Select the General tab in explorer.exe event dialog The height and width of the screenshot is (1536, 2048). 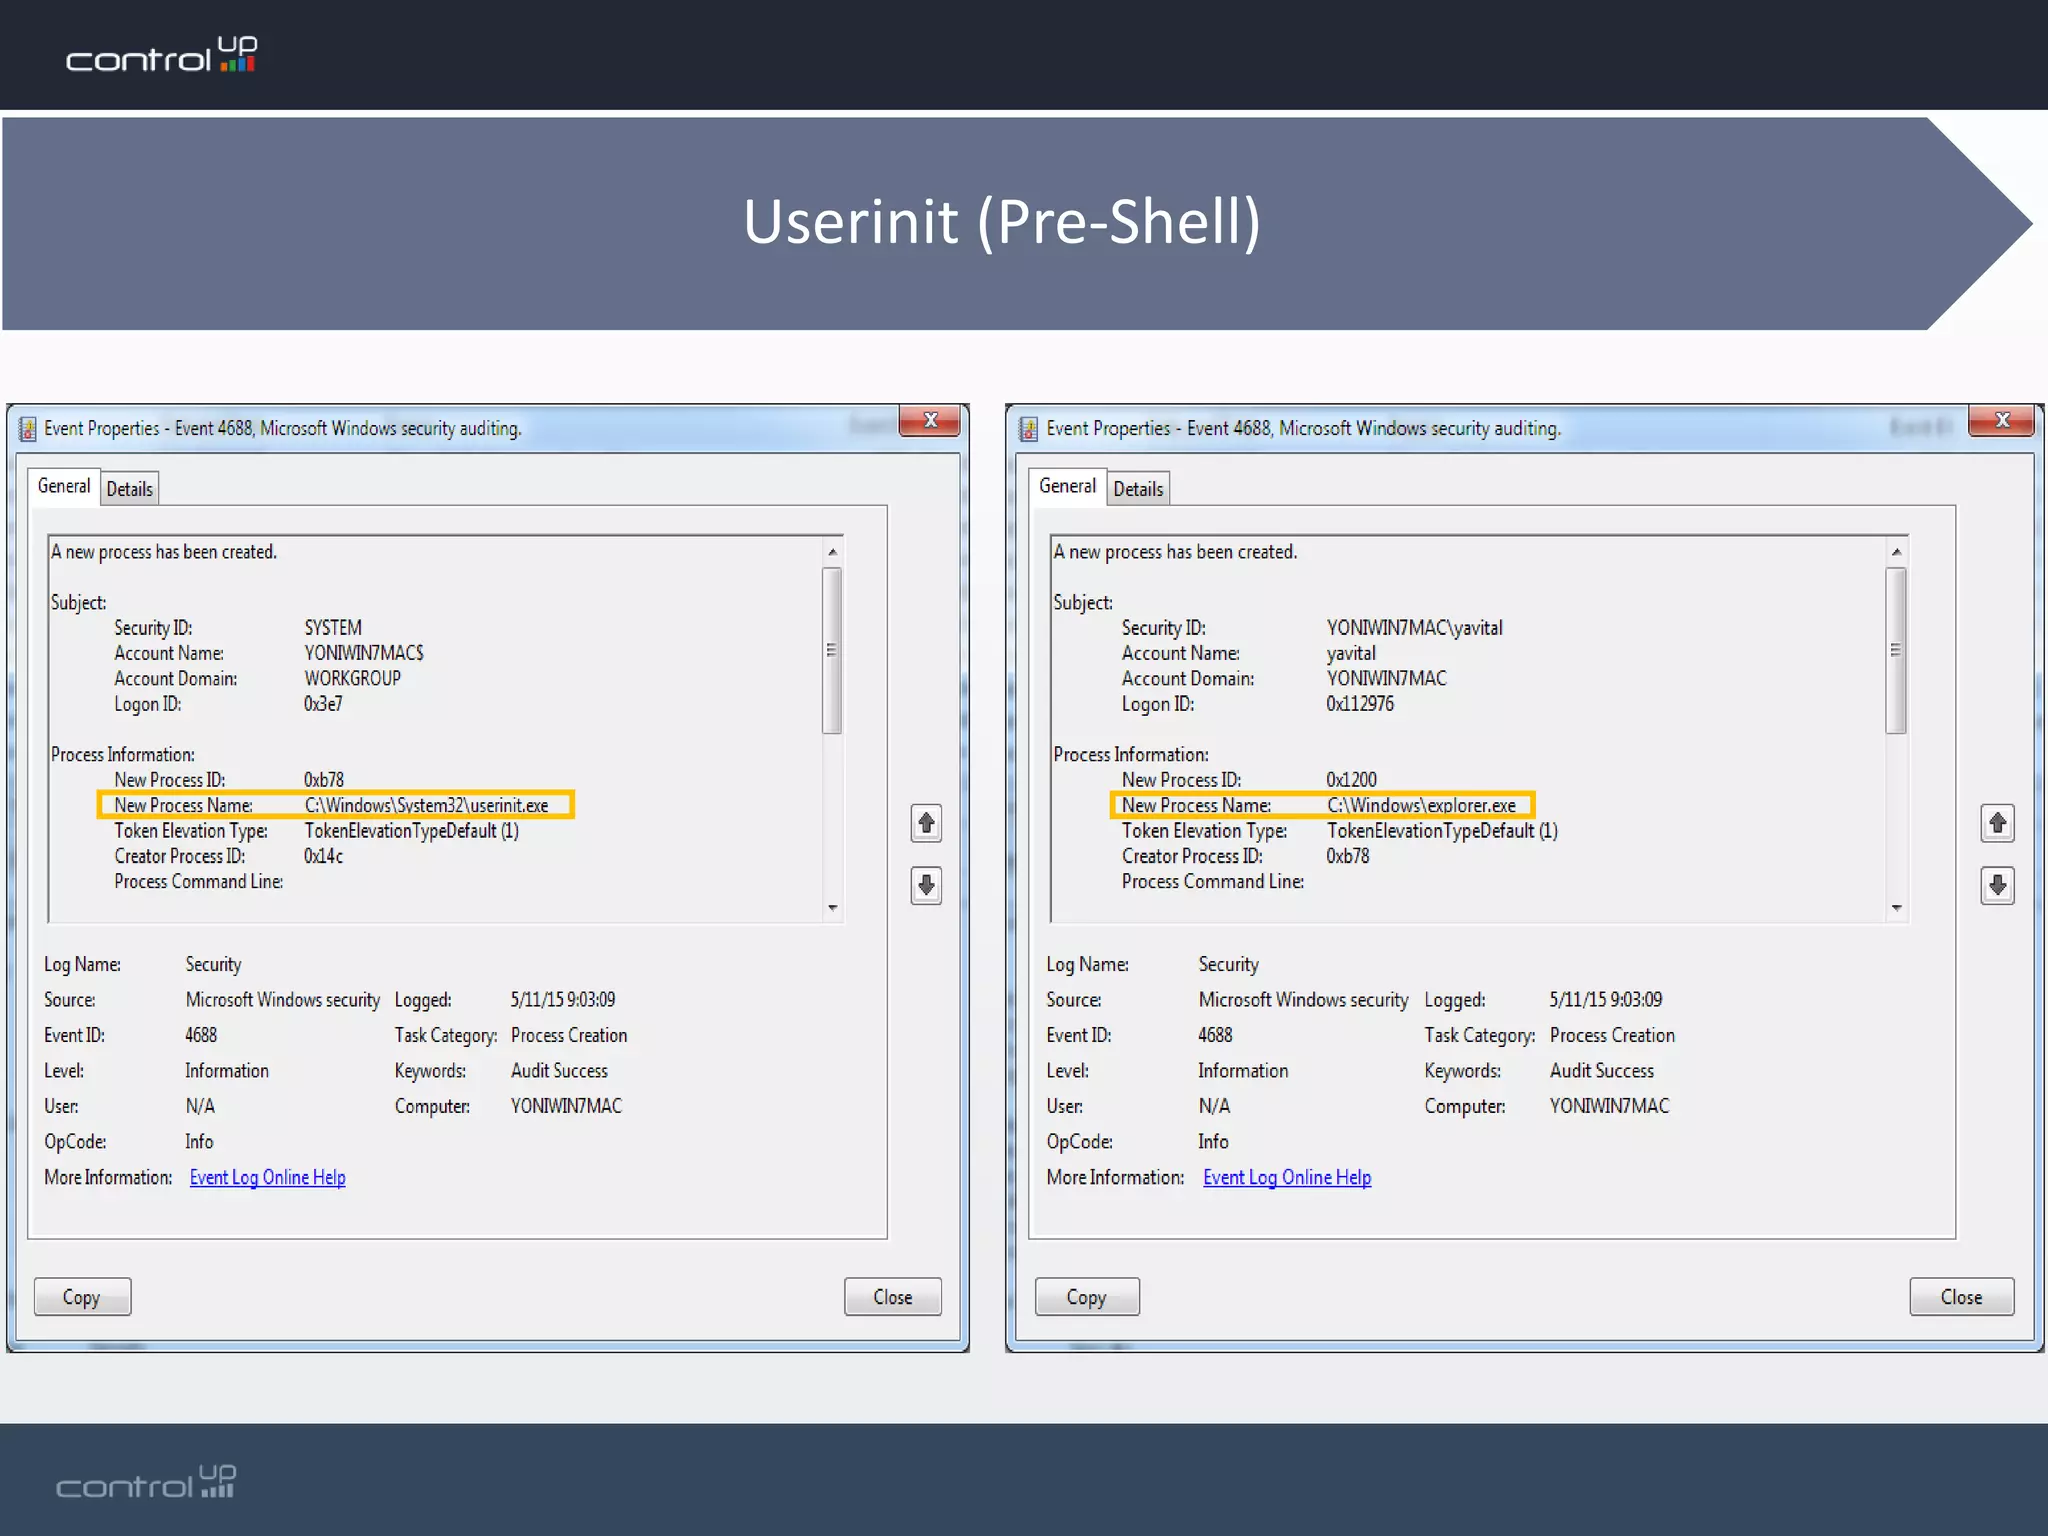coord(1067,486)
